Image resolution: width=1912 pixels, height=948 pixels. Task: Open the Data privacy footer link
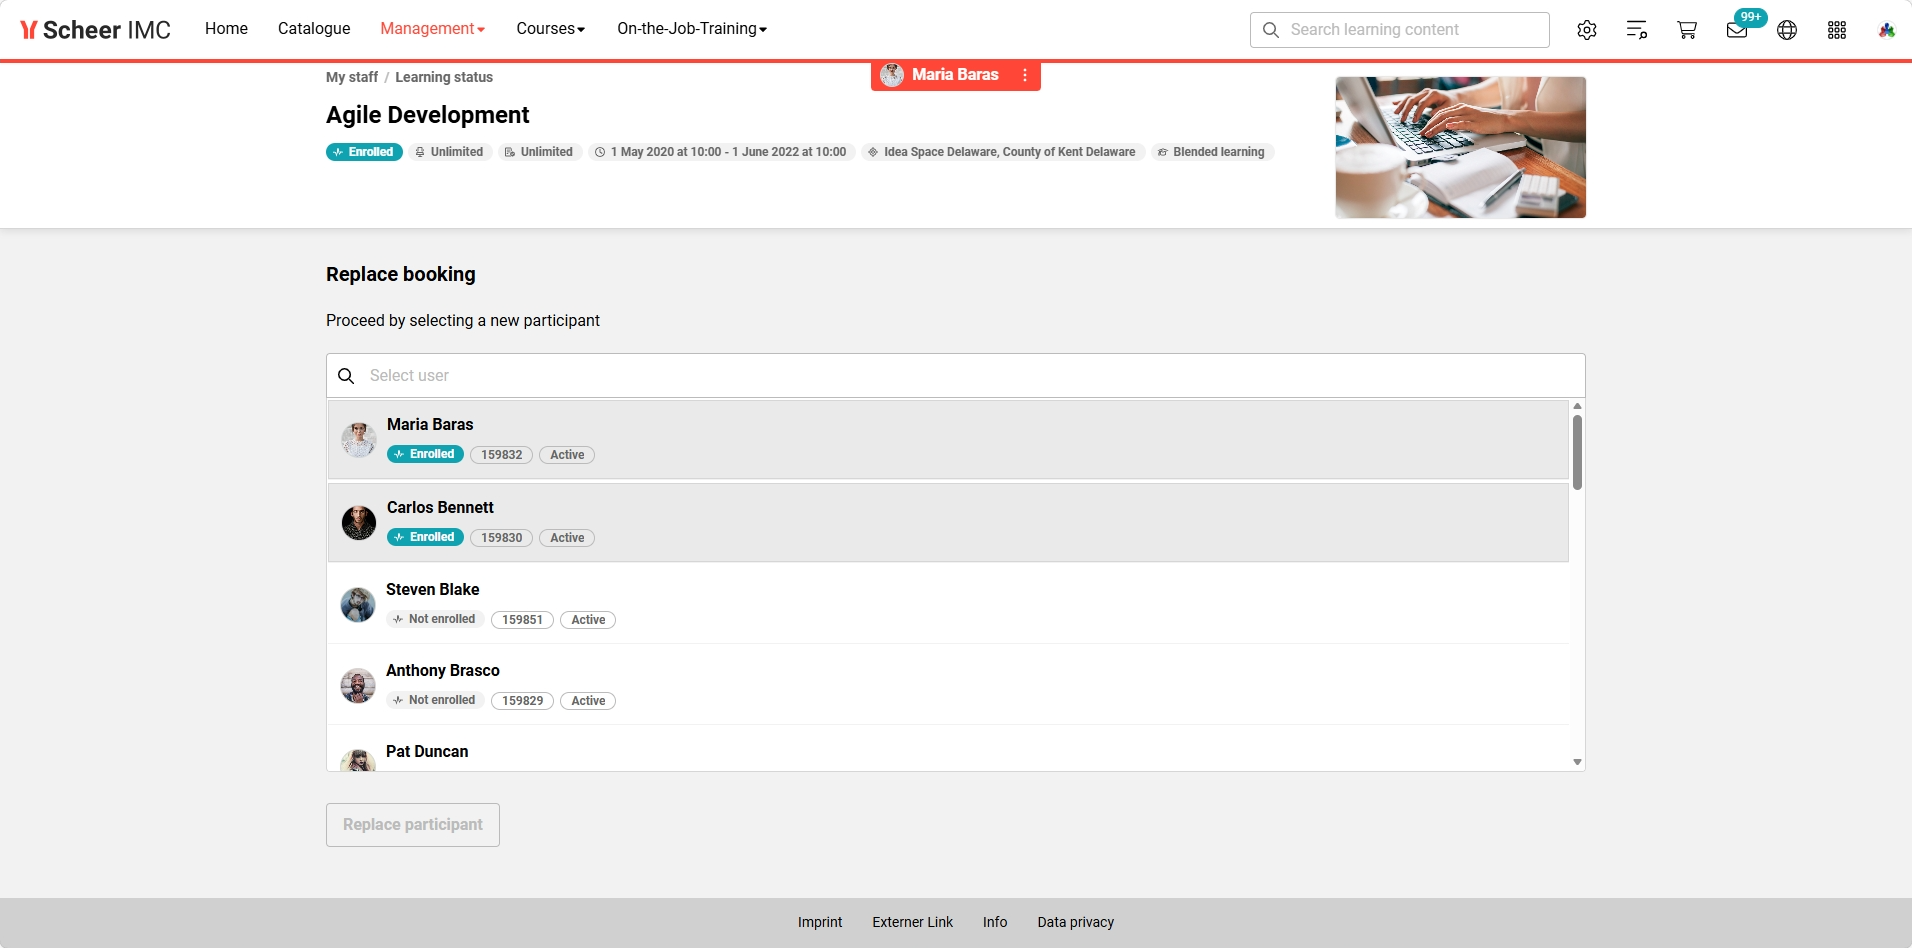point(1076,922)
